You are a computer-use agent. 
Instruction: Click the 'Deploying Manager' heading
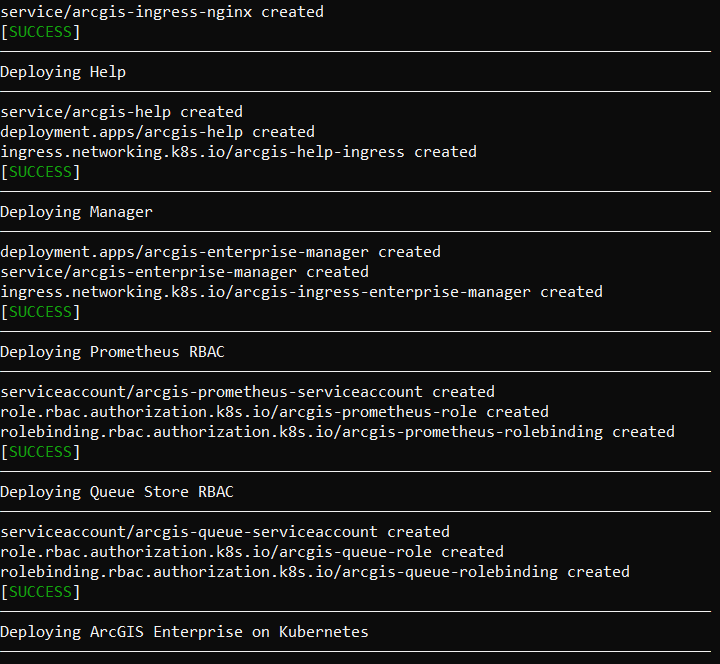[x=76, y=212]
